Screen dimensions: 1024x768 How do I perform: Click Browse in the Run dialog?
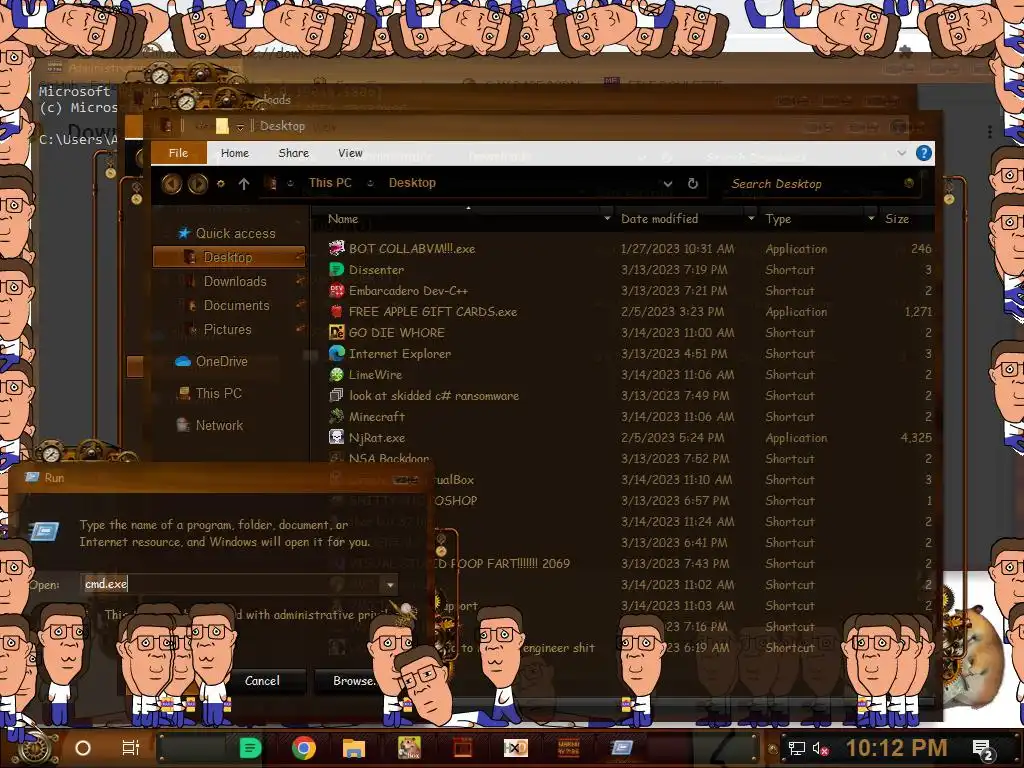(x=353, y=680)
